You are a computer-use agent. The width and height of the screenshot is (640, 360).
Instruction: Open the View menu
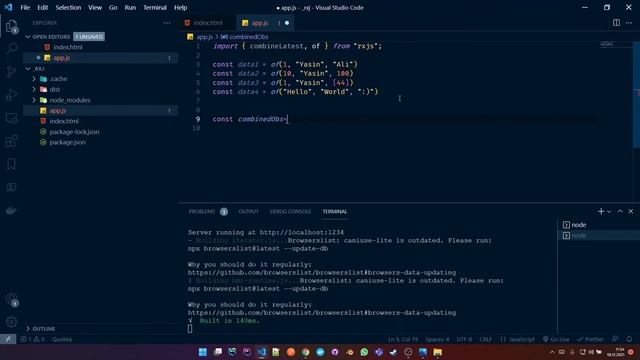(x=95, y=7)
